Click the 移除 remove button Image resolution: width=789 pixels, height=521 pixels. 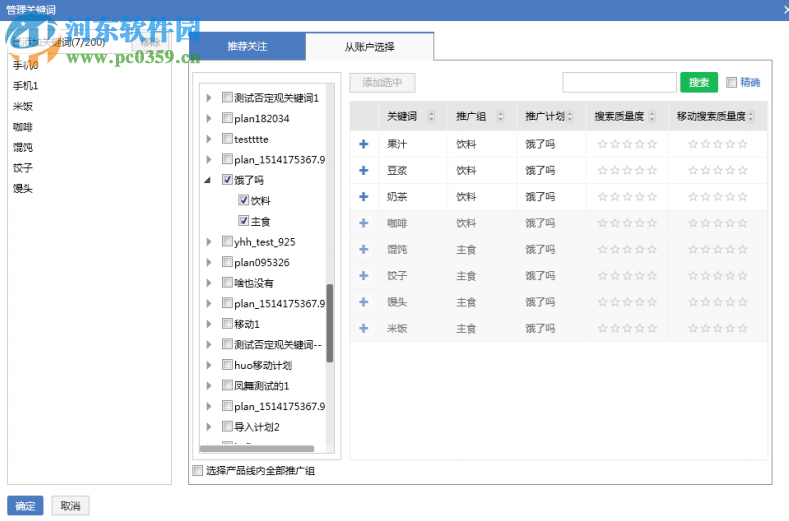[x=150, y=42]
